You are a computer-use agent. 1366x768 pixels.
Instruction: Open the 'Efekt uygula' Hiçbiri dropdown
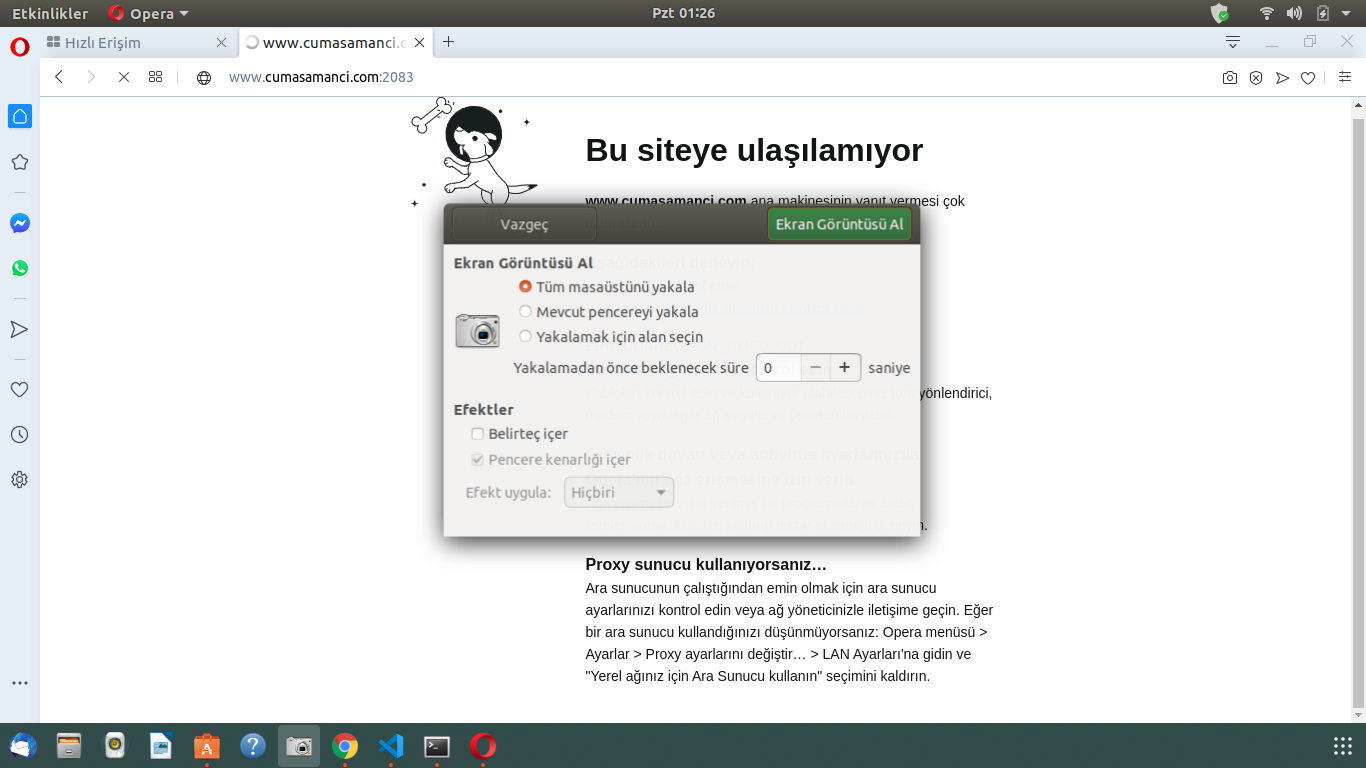619,493
